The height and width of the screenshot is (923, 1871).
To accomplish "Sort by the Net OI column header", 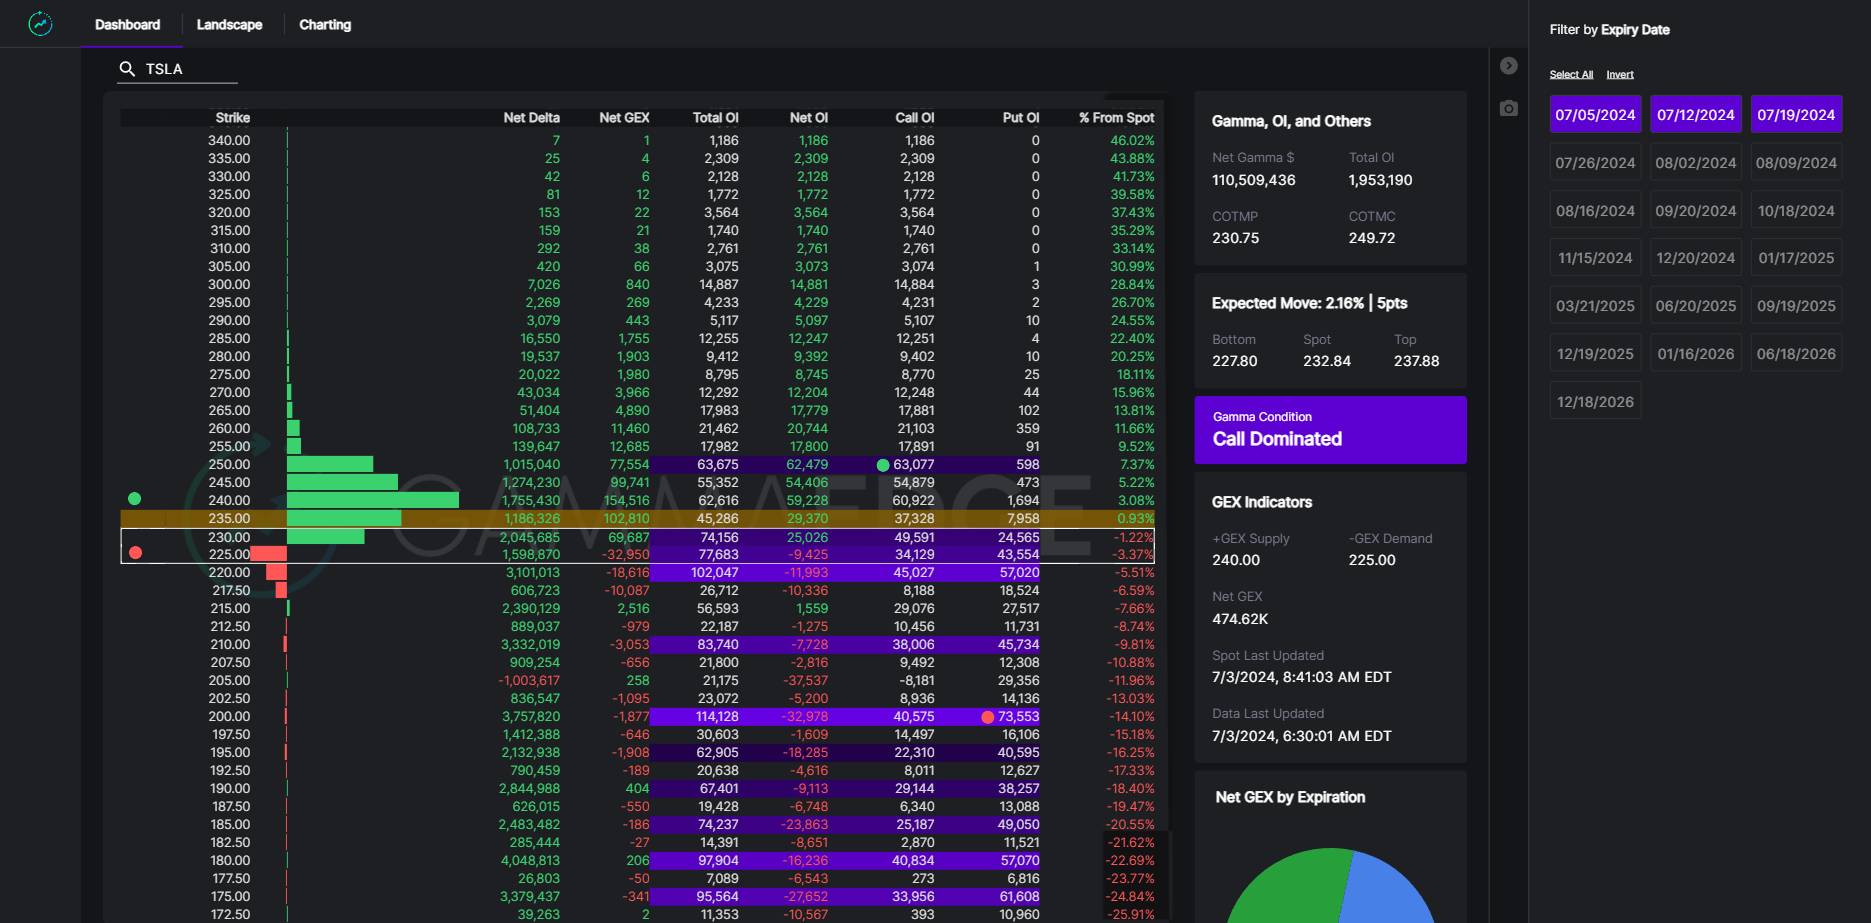I will (808, 118).
